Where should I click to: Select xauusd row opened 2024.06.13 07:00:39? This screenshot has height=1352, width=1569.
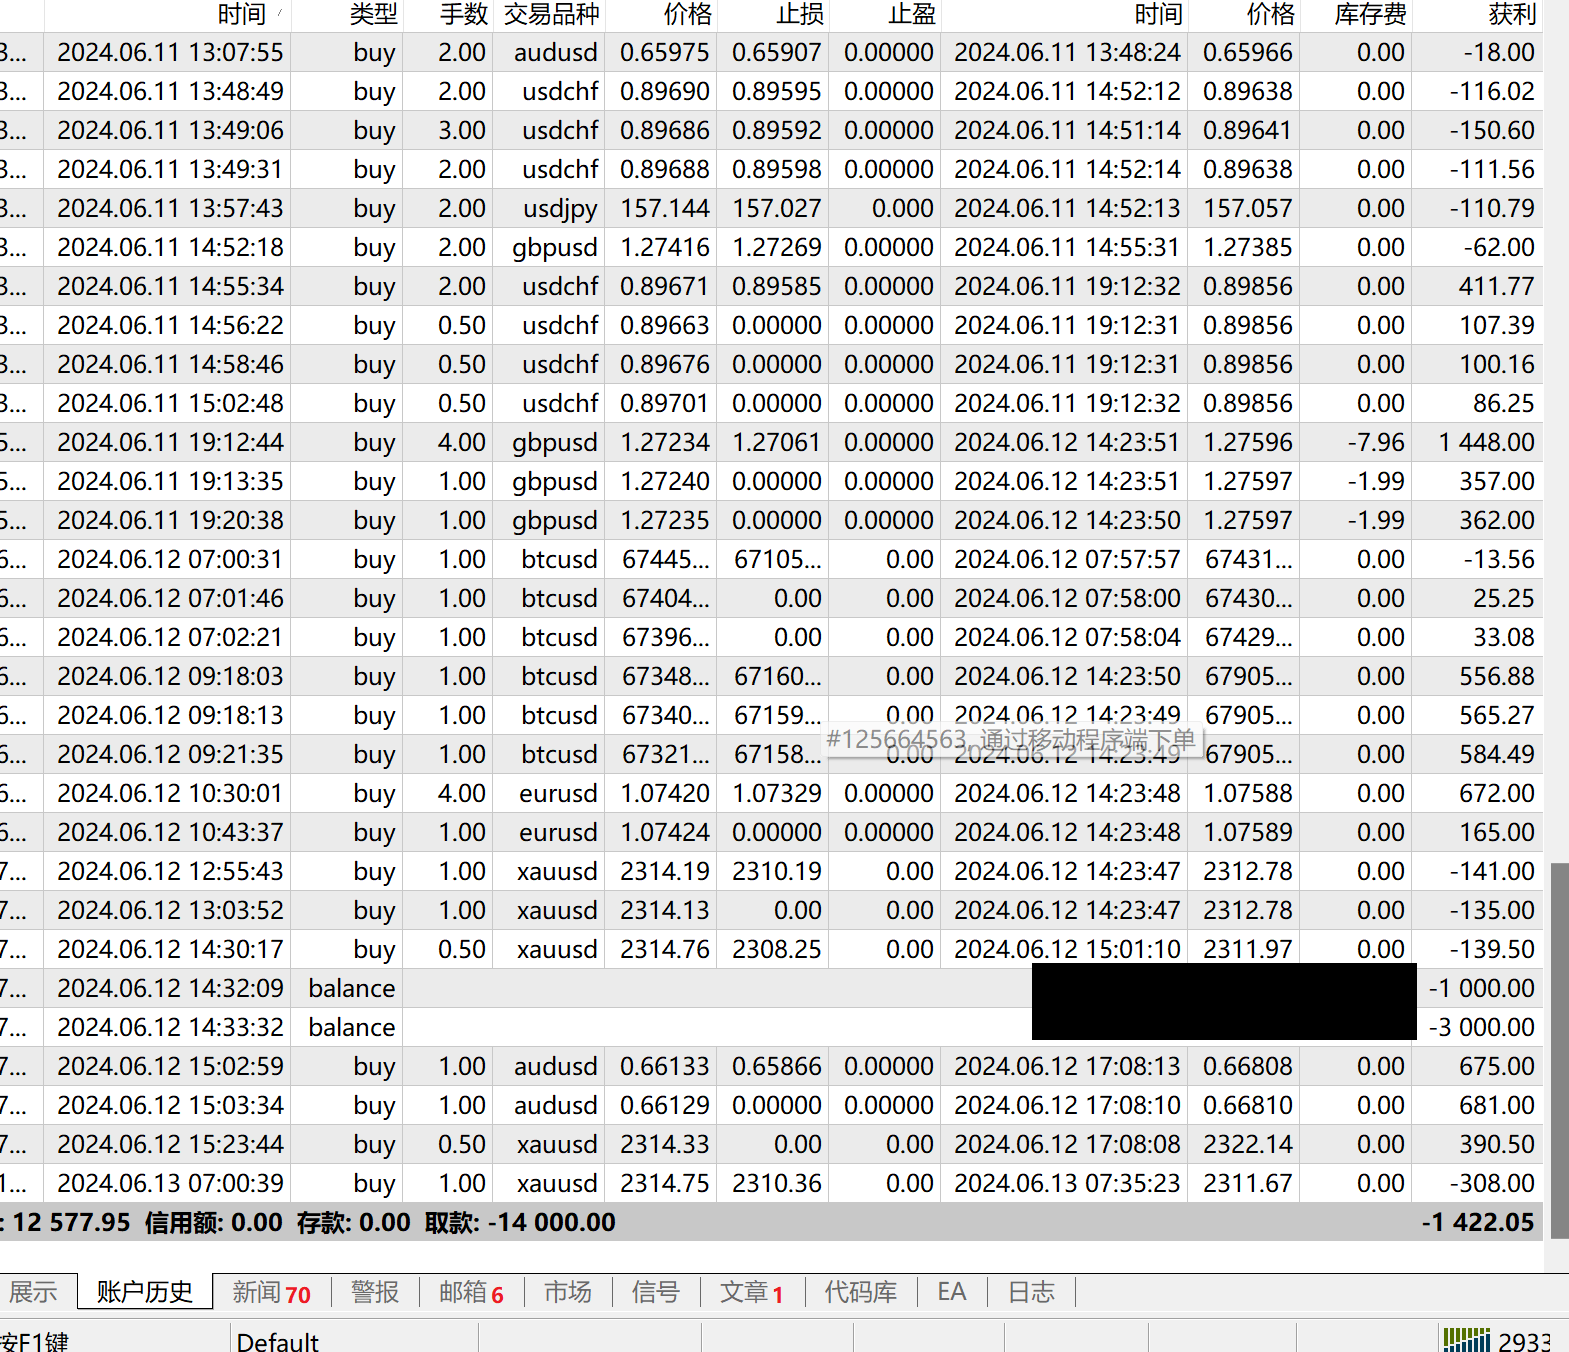770,1183
